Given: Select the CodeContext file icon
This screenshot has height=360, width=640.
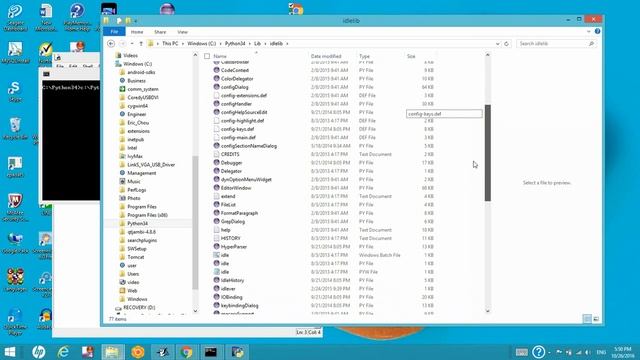Looking at the screenshot, I should (216, 70).
